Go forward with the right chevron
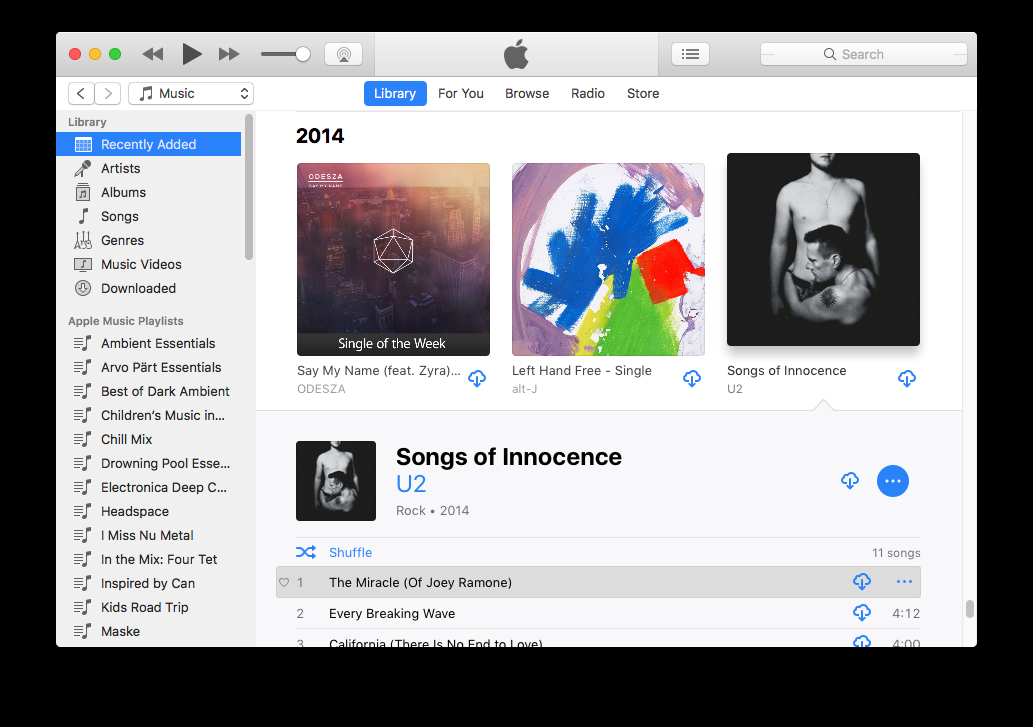The image size is (1033, 727). [x=108, y=94]
